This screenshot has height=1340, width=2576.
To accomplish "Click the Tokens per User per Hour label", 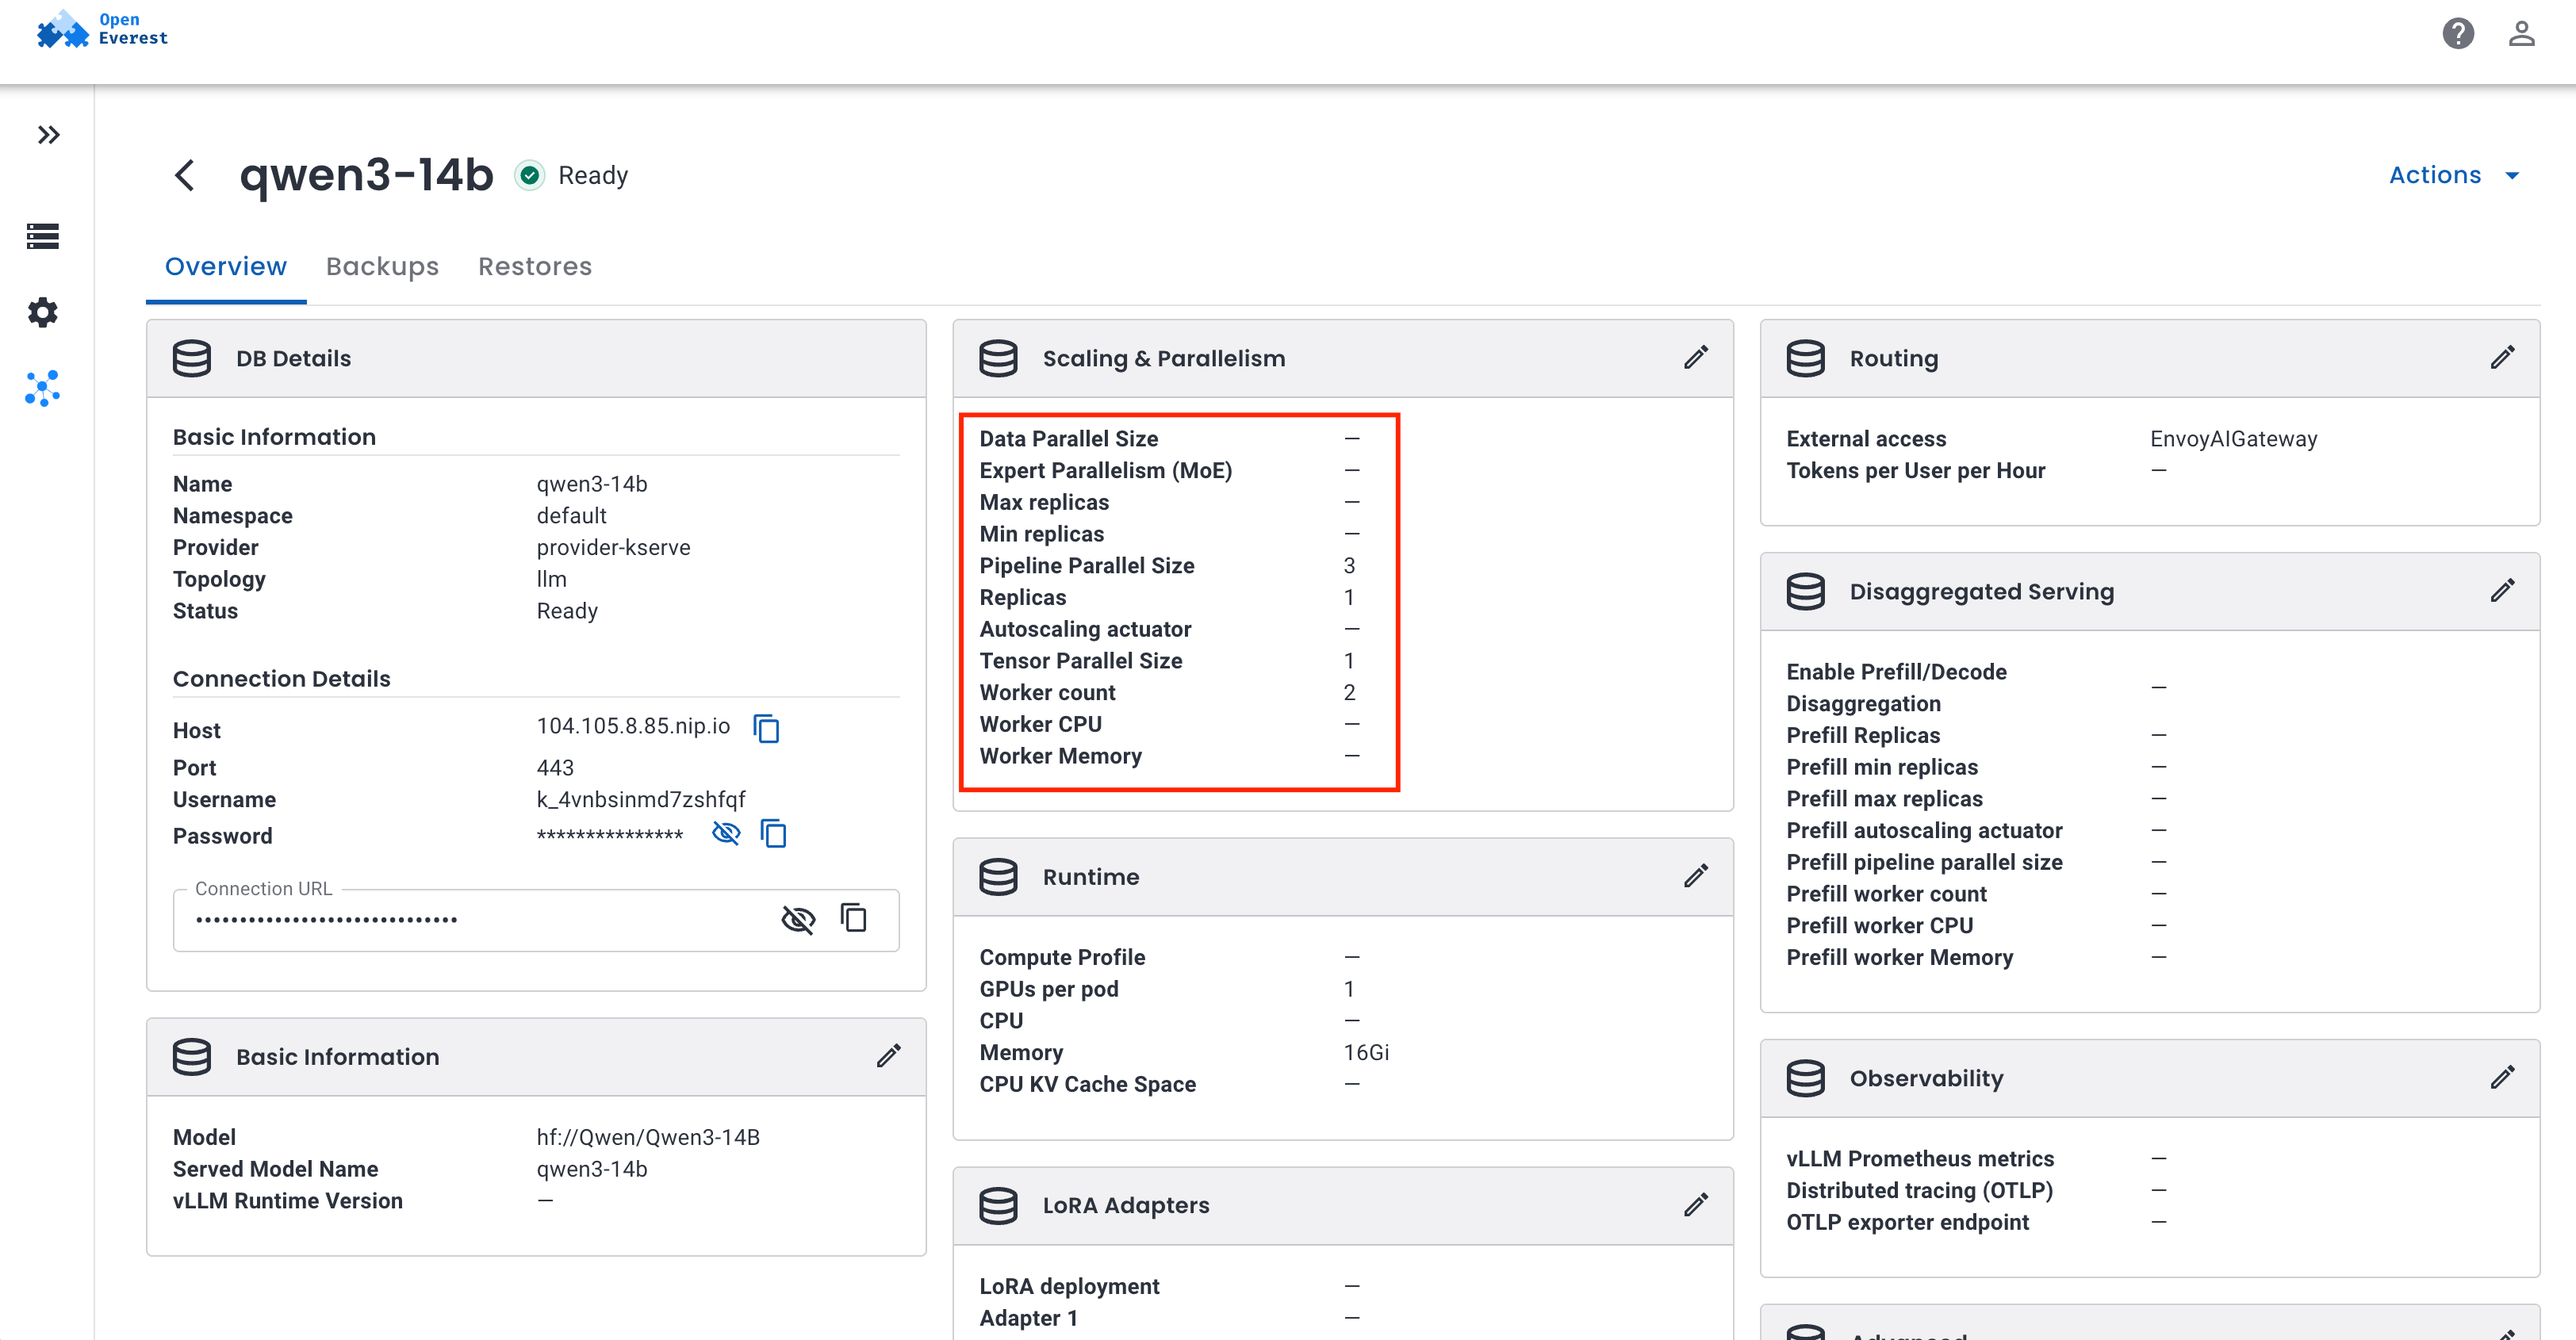I will [x=1915, y=470].
